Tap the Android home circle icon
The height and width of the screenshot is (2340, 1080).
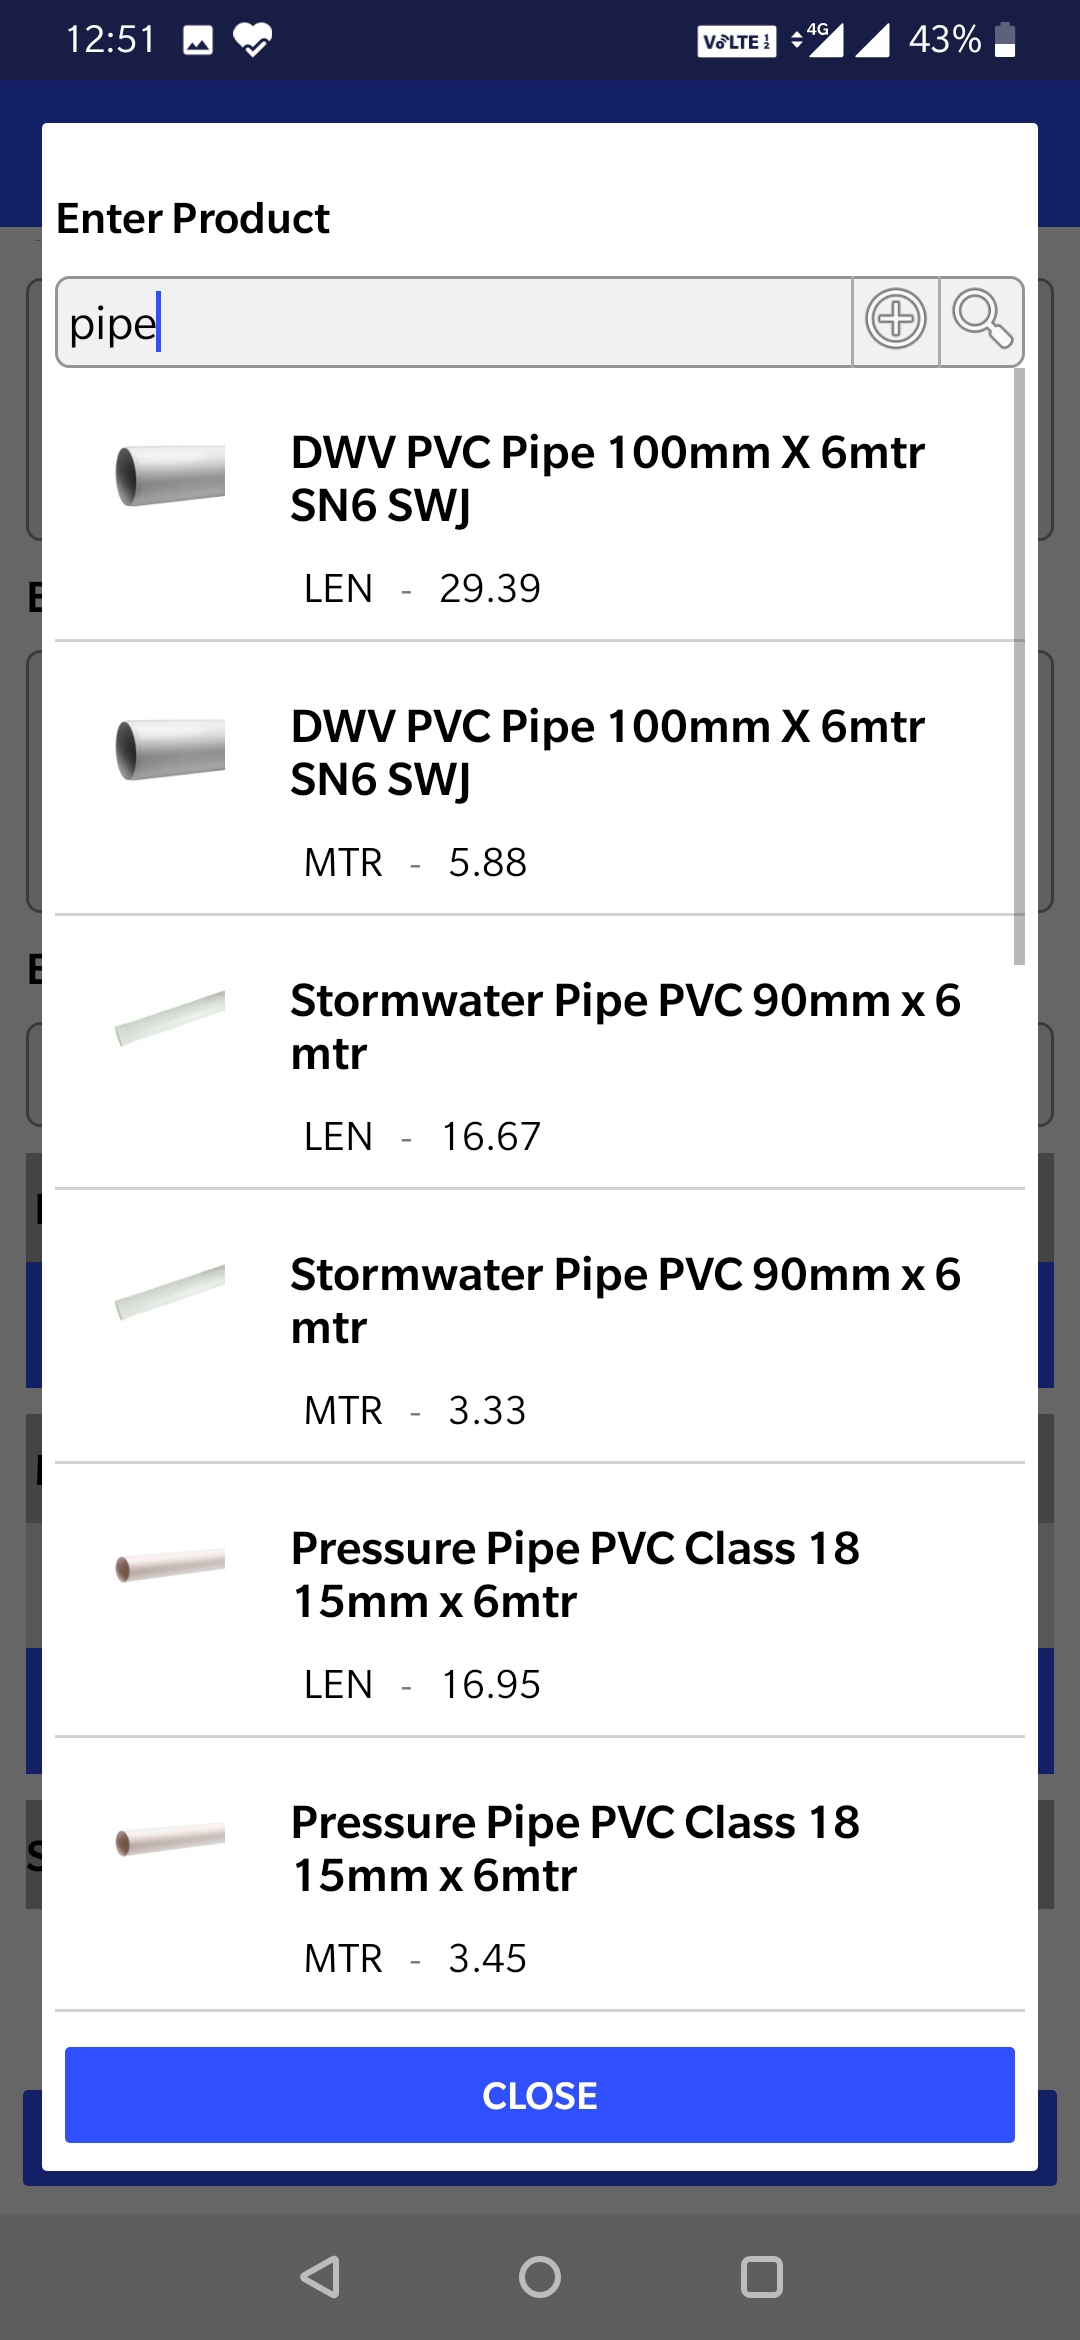pos(540,2277)
